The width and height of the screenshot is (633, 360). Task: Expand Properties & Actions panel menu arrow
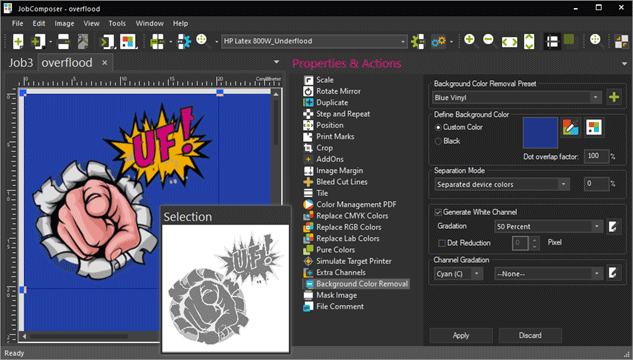625,63
